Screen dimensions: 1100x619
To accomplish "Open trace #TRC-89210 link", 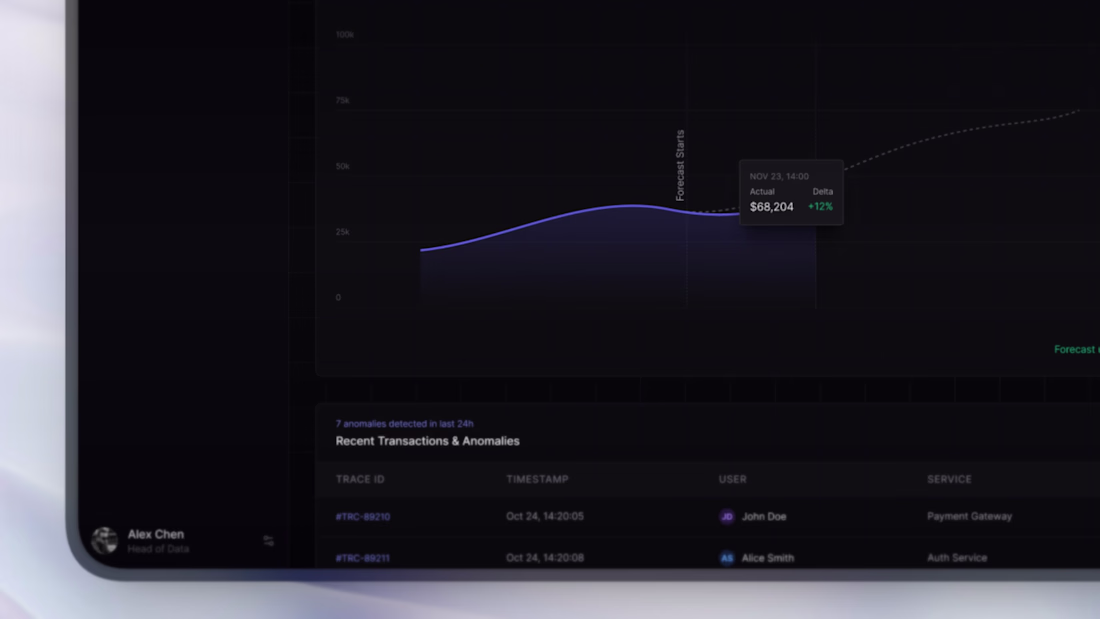I will 363,517.
